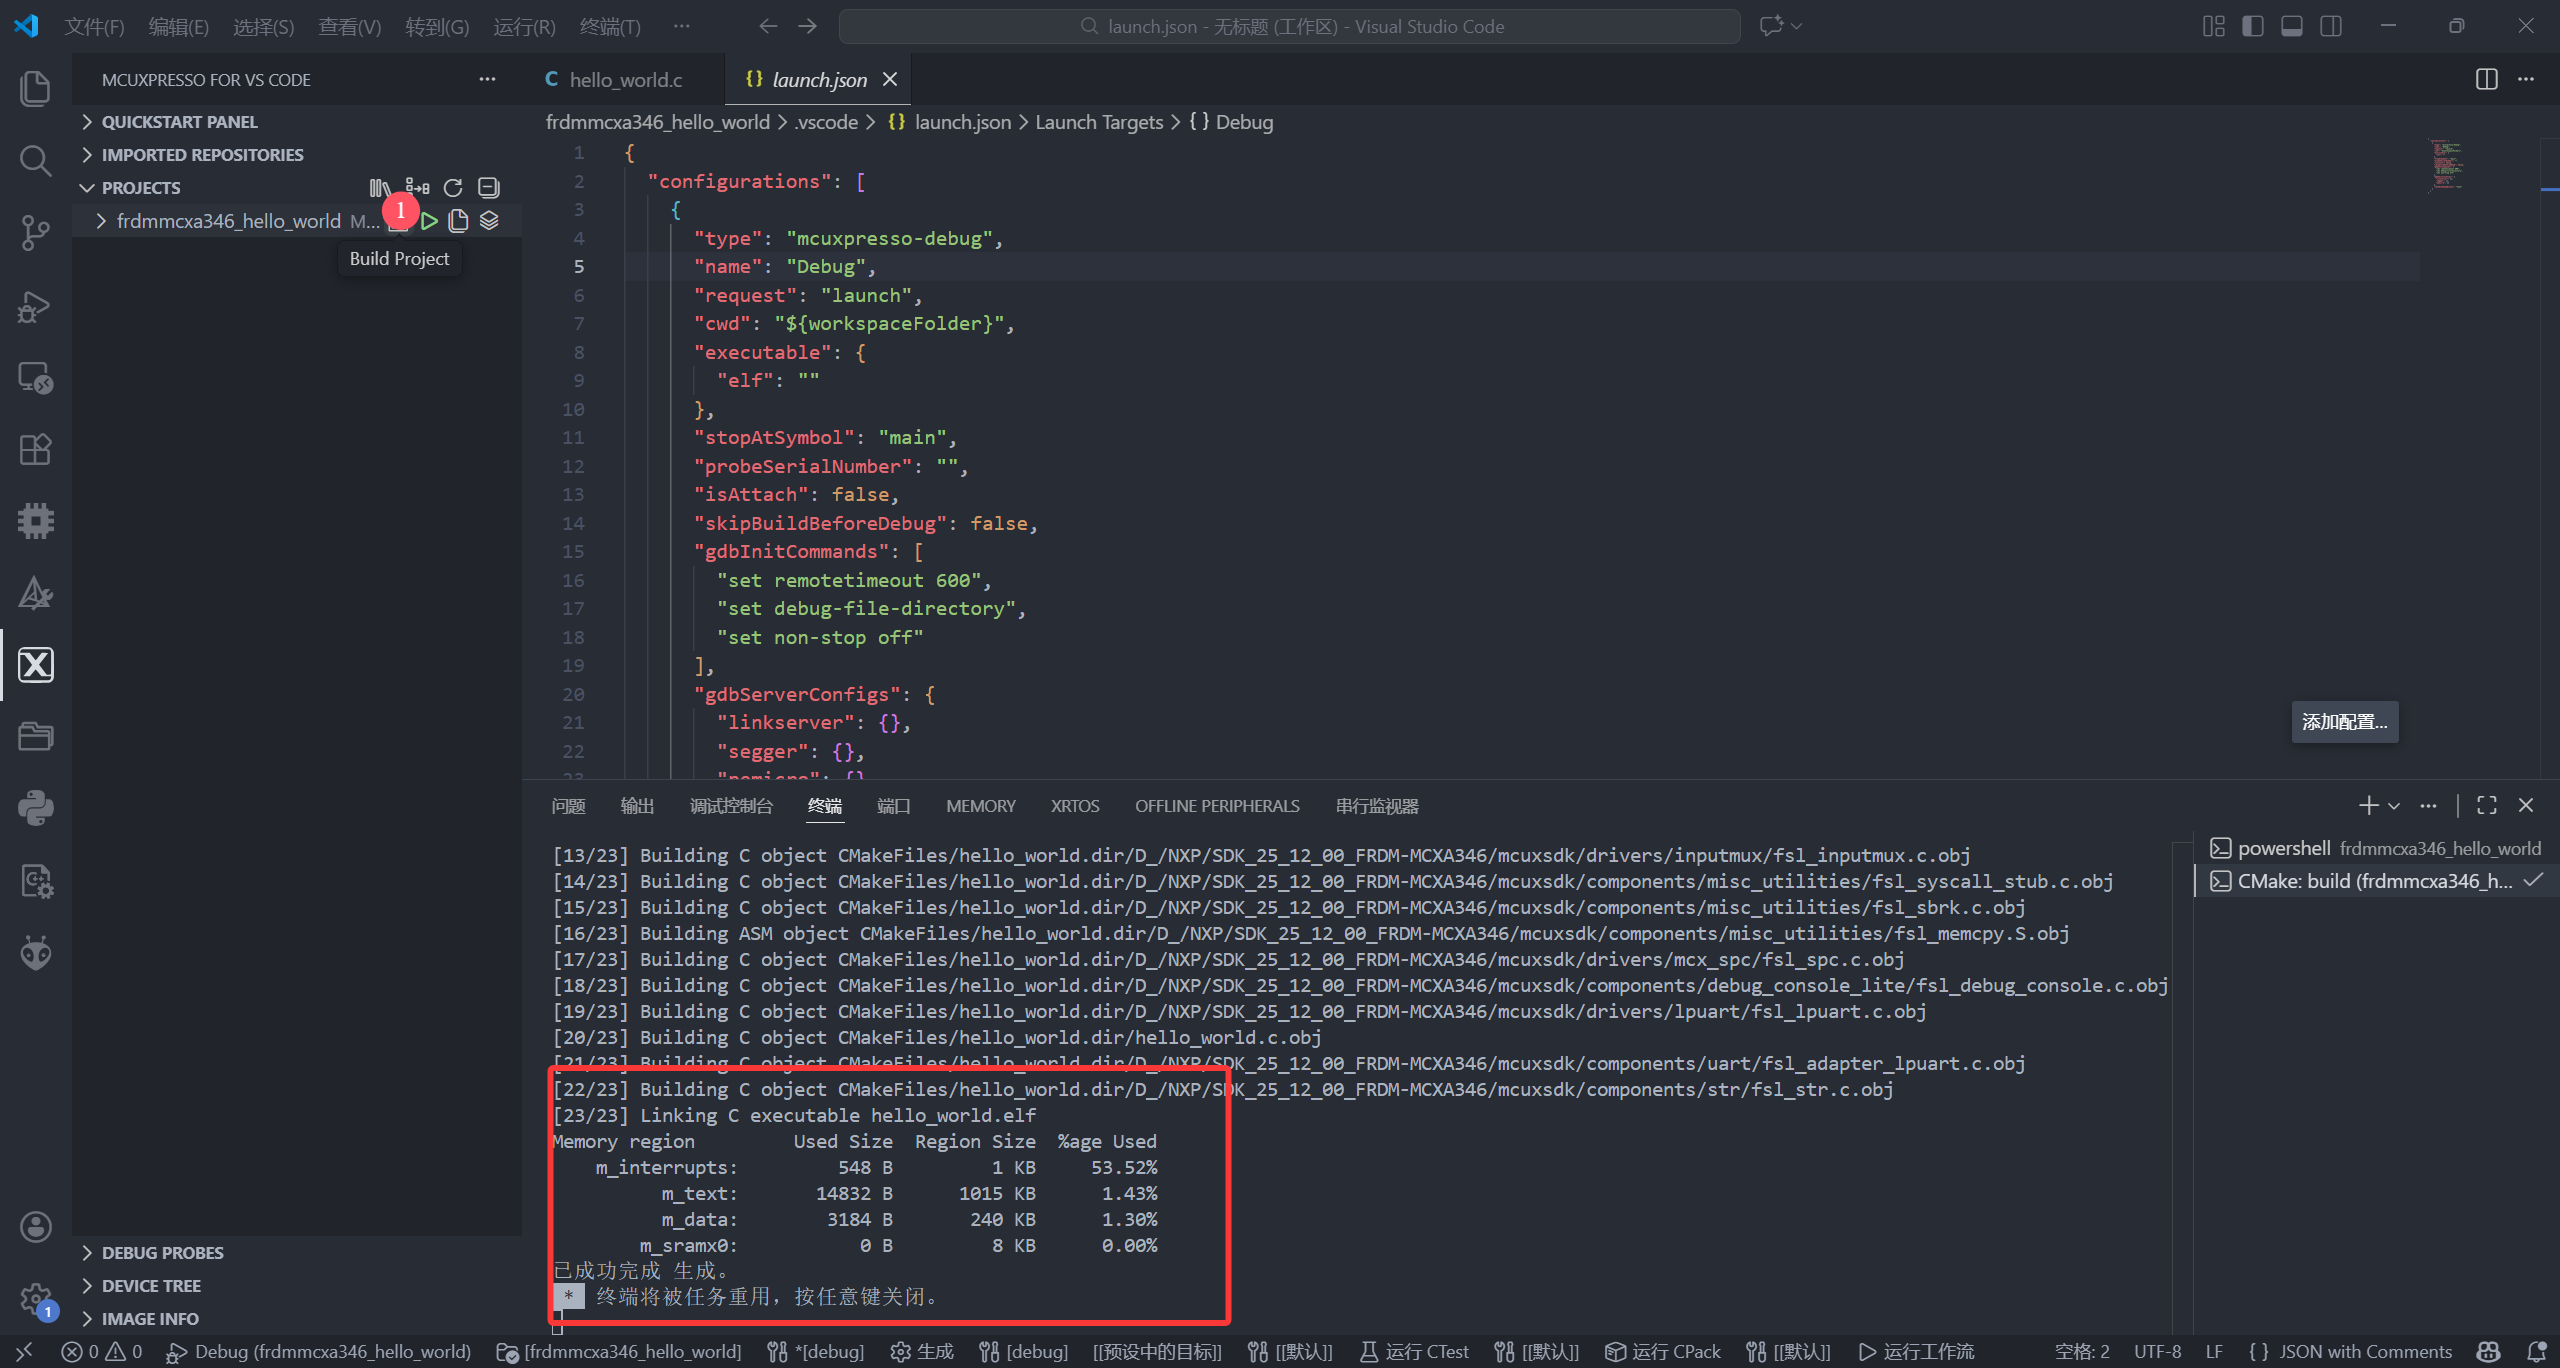The image size is (2560, 1368).
Task: Open the Run and Debug view
Action: [36, 306]
